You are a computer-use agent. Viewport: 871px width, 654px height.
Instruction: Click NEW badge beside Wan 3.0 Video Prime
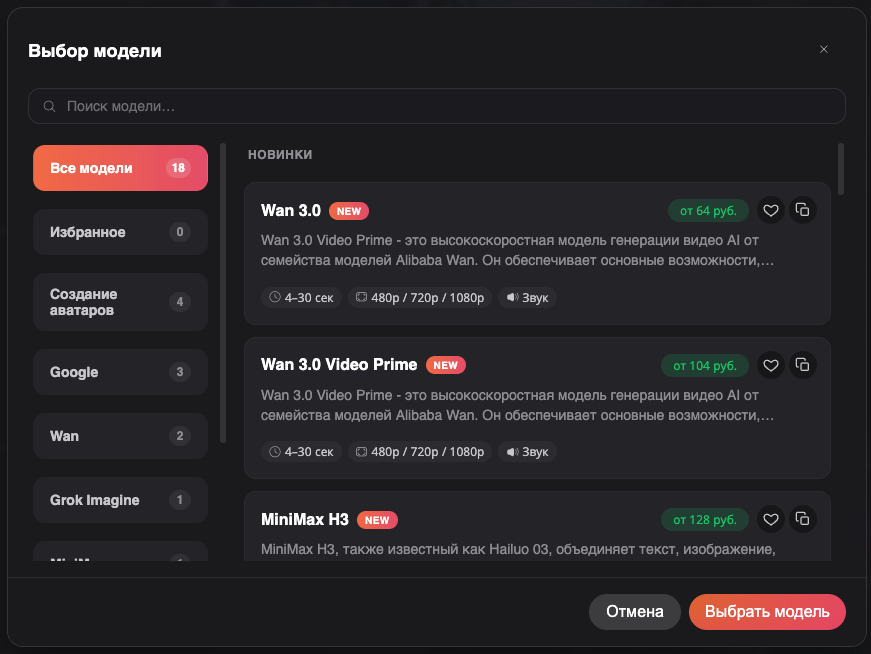pyautogui.click(x=445, y=365)
